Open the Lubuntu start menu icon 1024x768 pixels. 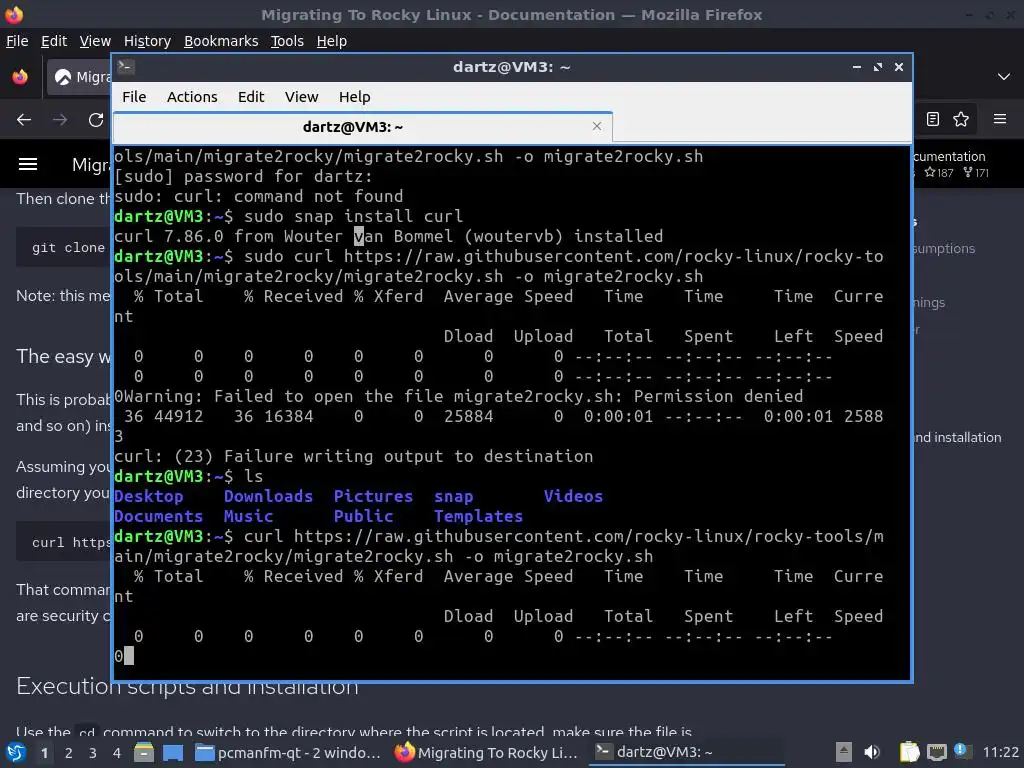(x=16, y=752)
